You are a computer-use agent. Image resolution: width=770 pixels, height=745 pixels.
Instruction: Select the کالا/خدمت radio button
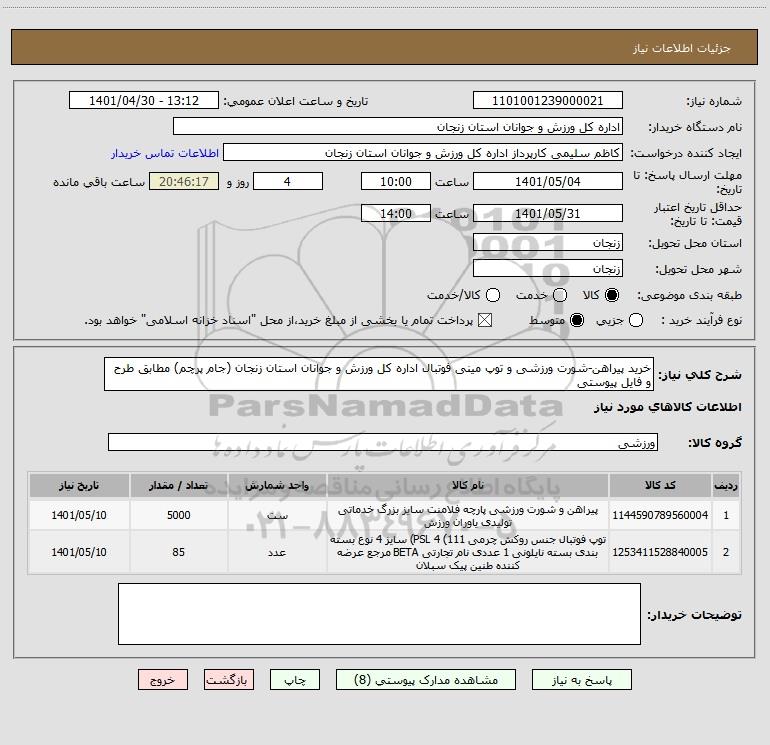[x=493, y=295]
